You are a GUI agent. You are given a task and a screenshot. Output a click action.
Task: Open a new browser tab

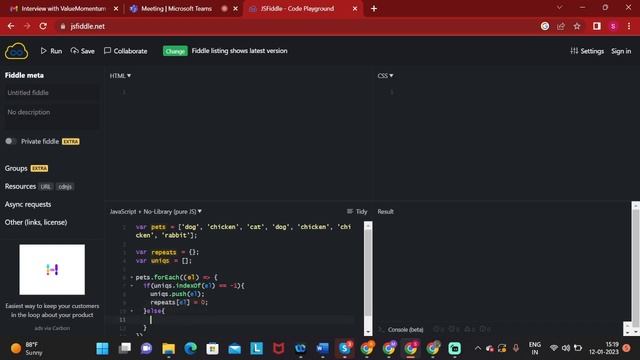pyautogui.click(x=374, y=9)
